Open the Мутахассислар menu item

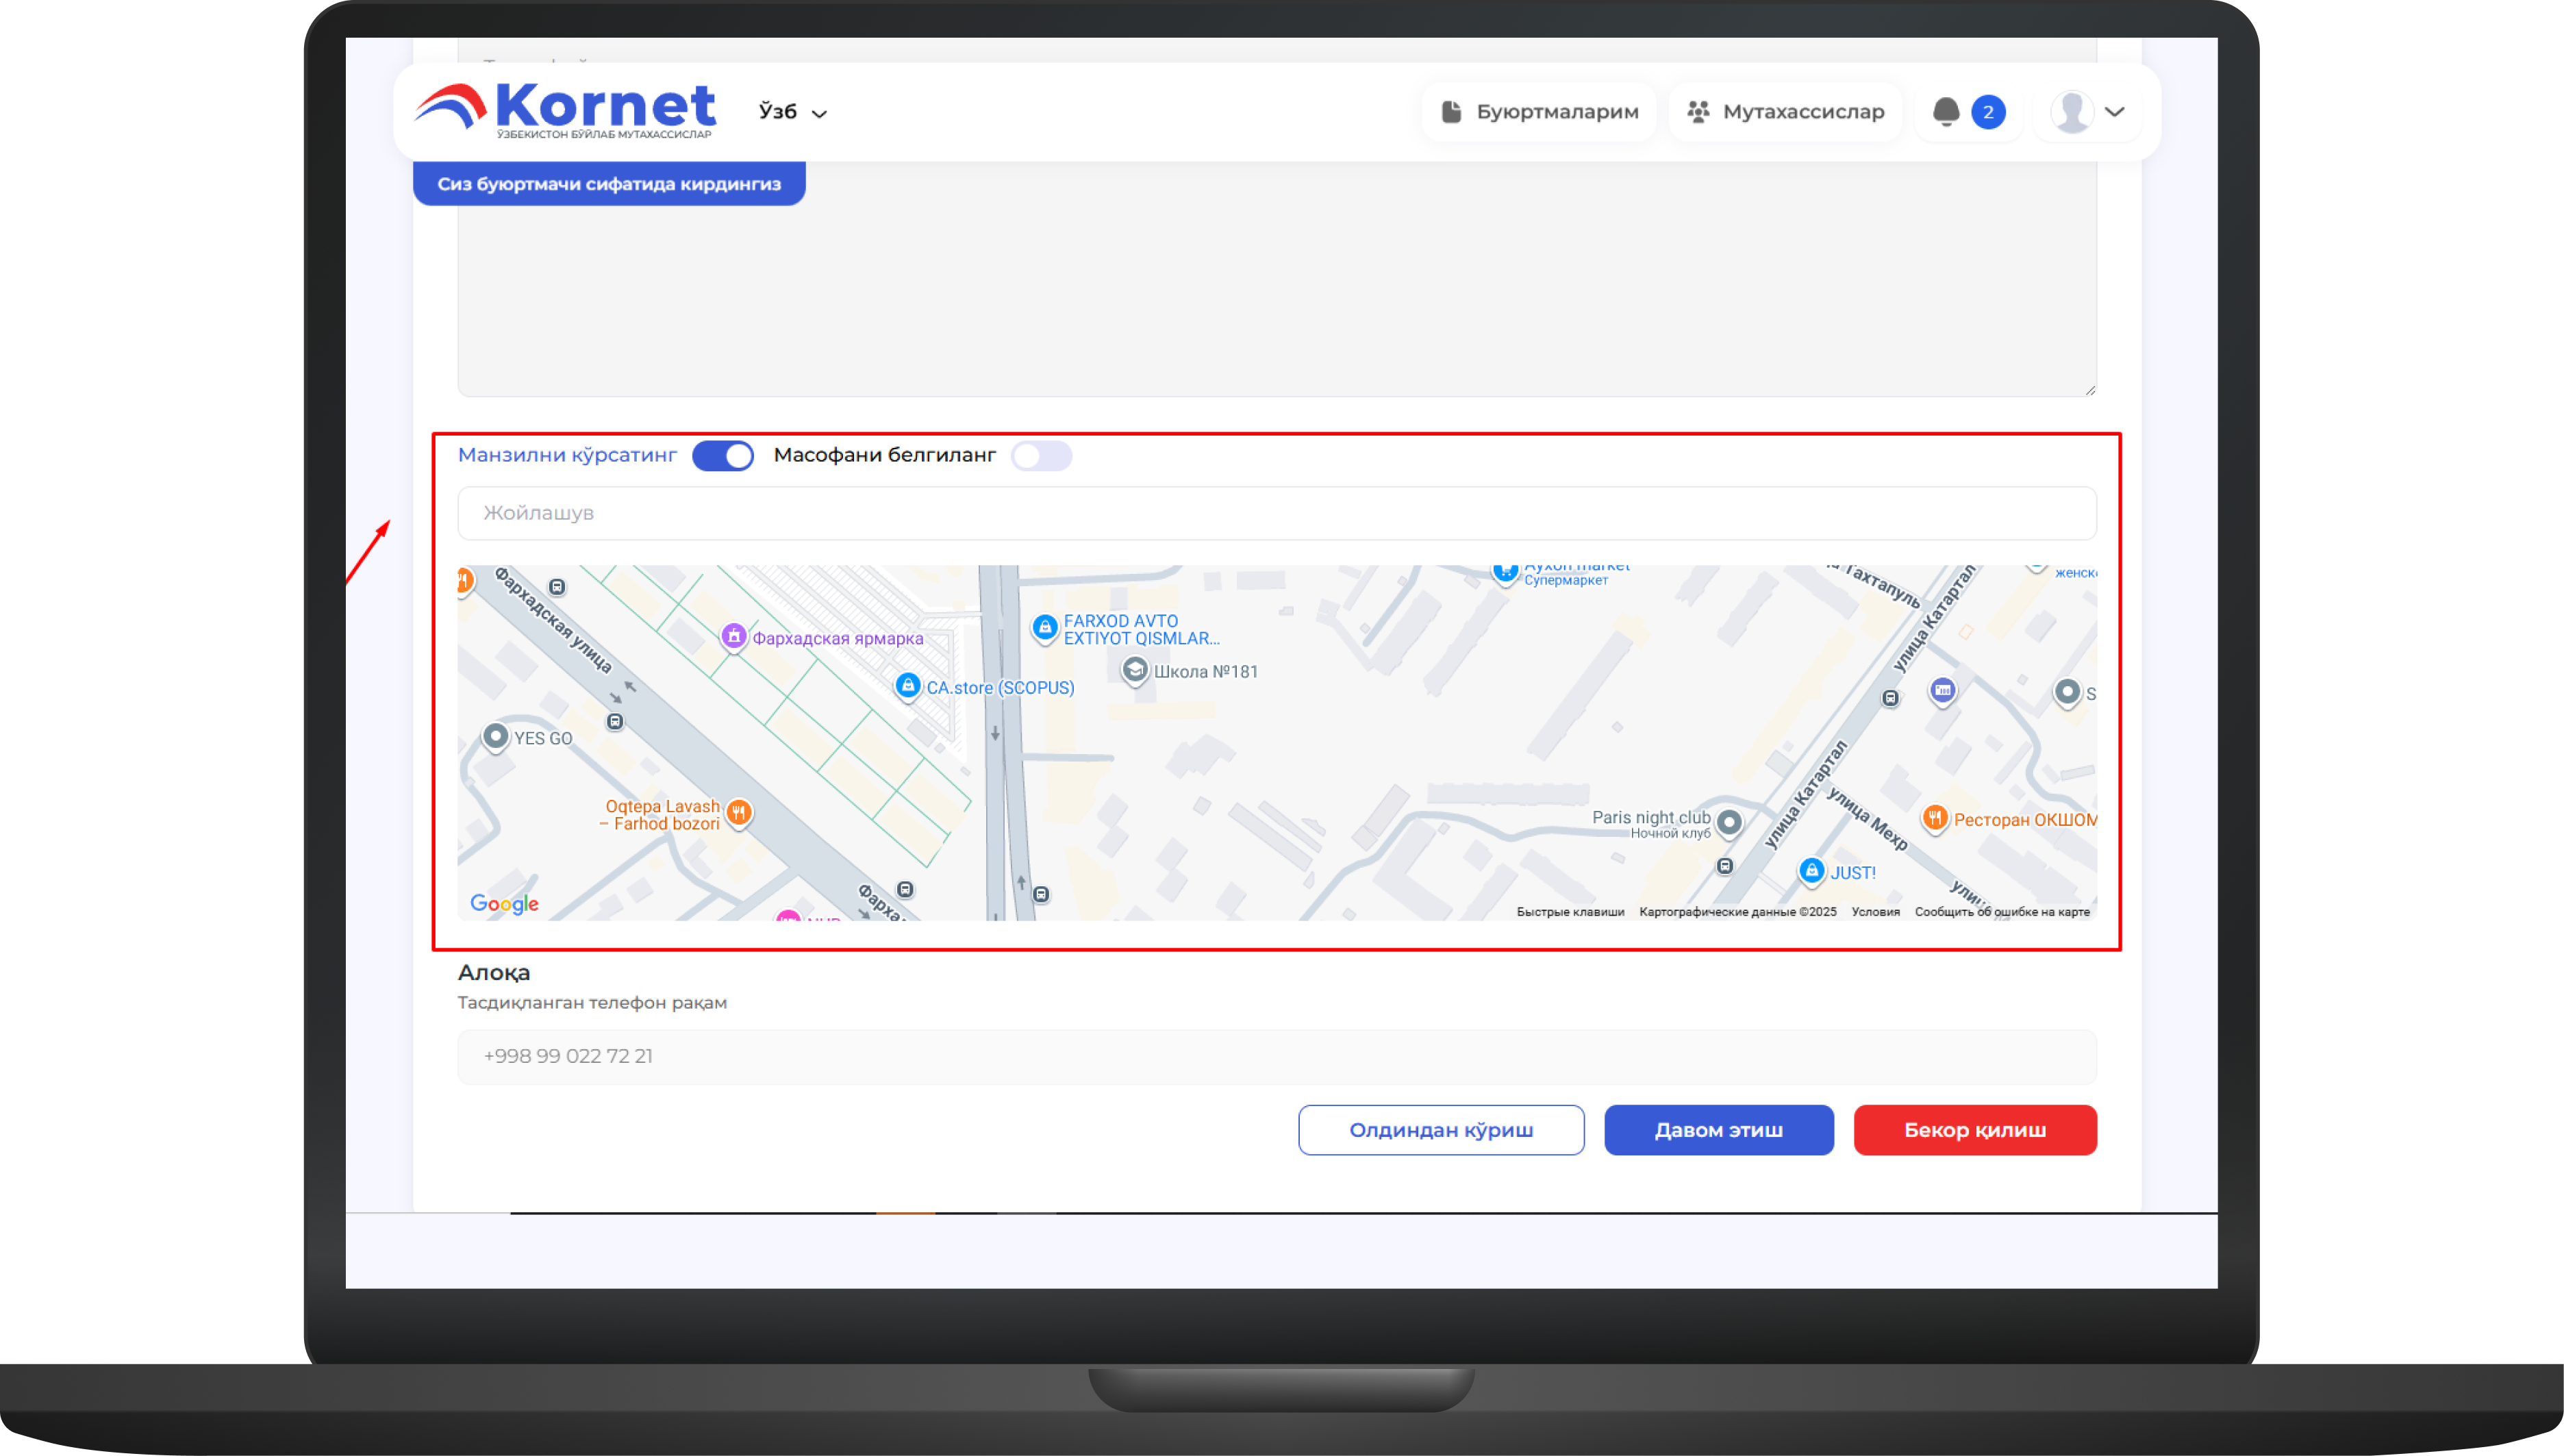[x=1785, y=112]
